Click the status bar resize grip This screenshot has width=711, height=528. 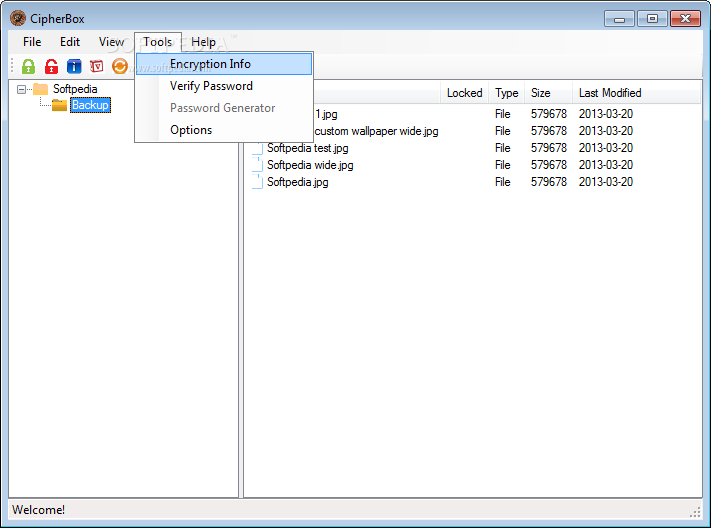point(695,512)
